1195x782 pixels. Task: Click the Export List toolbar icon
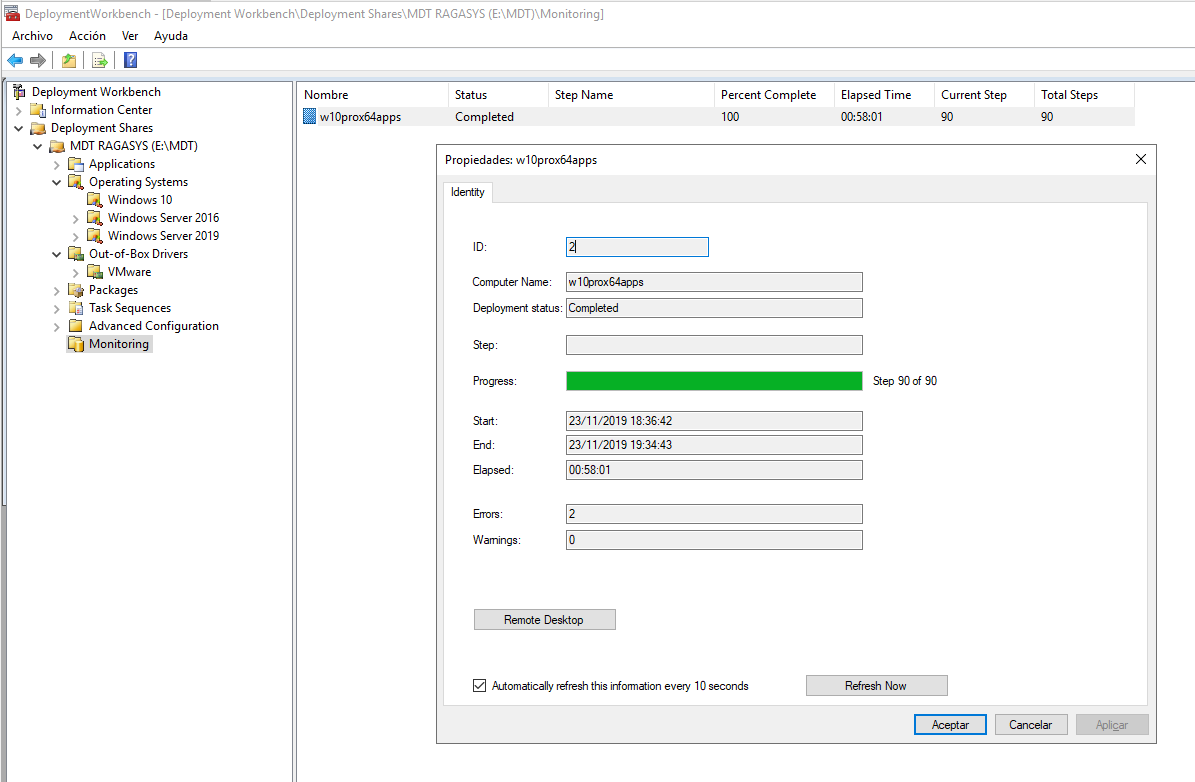point(99,60)
